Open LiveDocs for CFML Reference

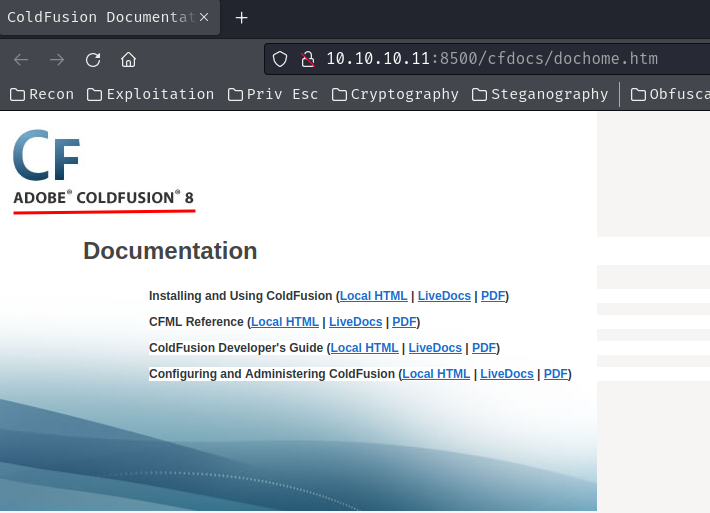tap(355, 322)
